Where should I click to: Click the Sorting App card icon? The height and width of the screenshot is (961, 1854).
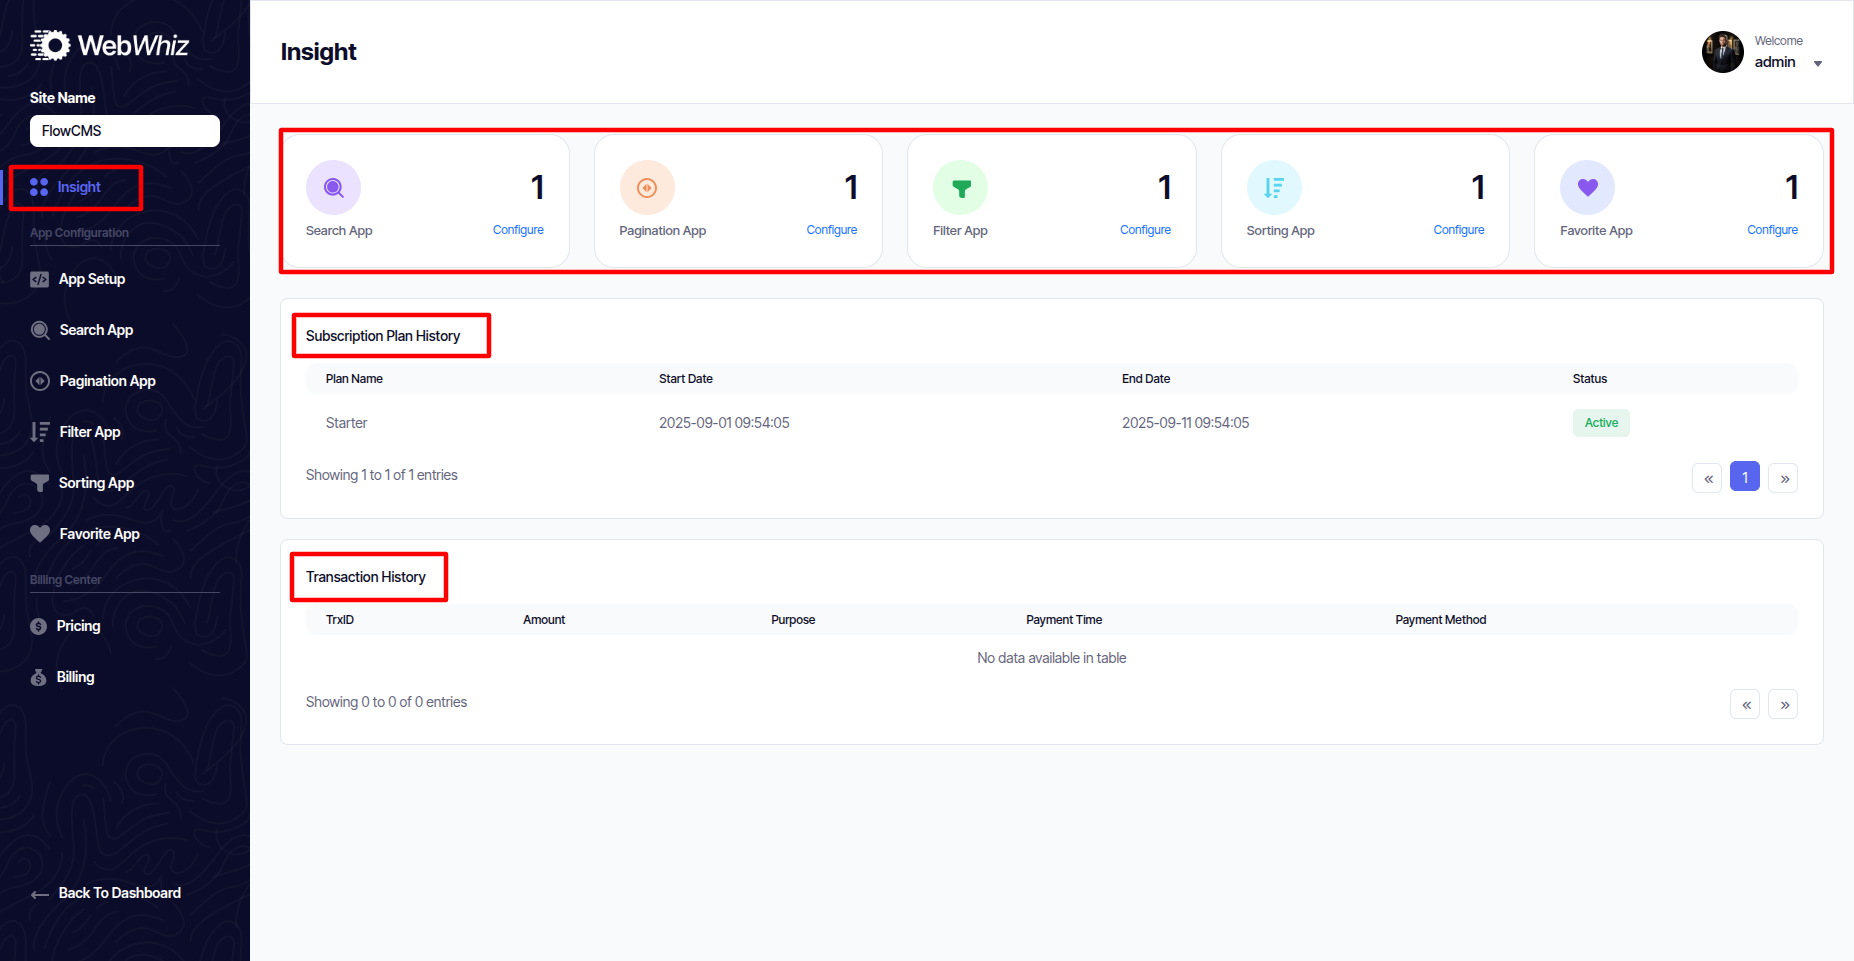point(1273,188)
